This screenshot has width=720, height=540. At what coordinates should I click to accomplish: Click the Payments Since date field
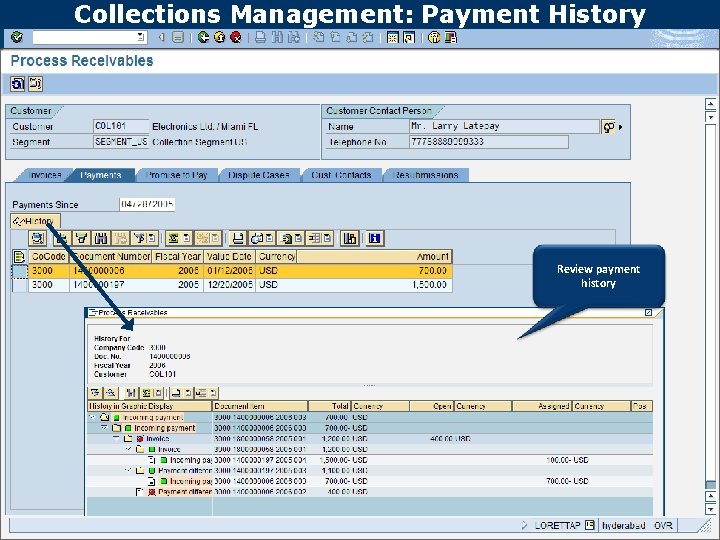click(x=147, y=204)
